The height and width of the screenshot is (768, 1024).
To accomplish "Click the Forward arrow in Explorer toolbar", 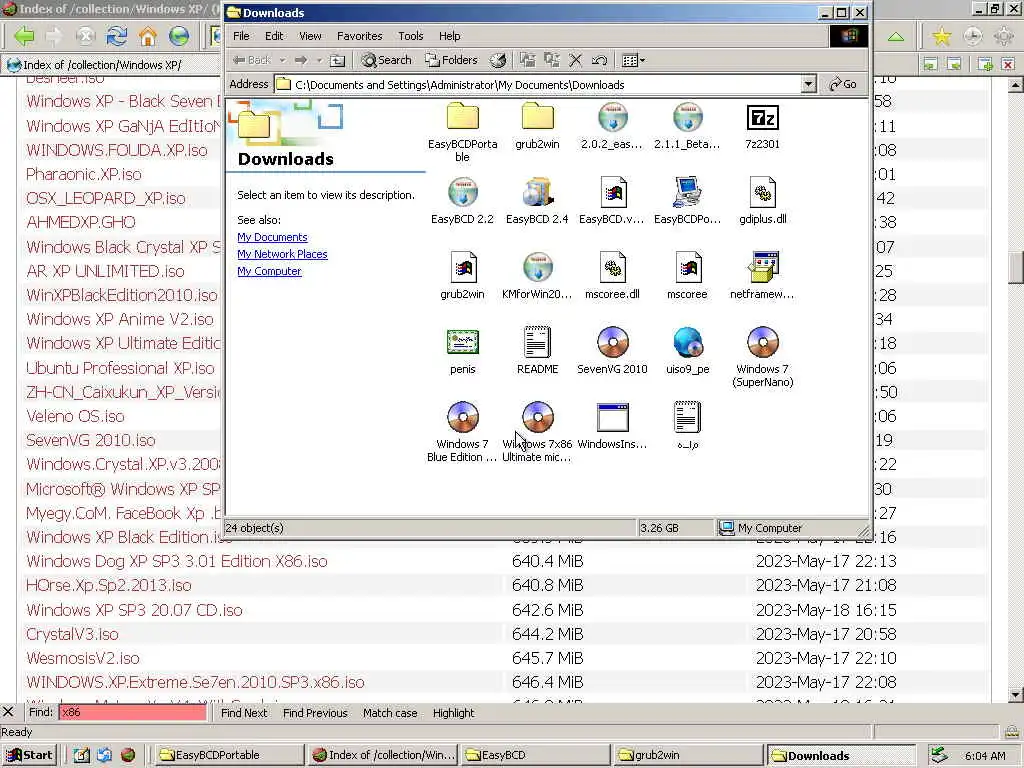I will [x=301, y=61].
